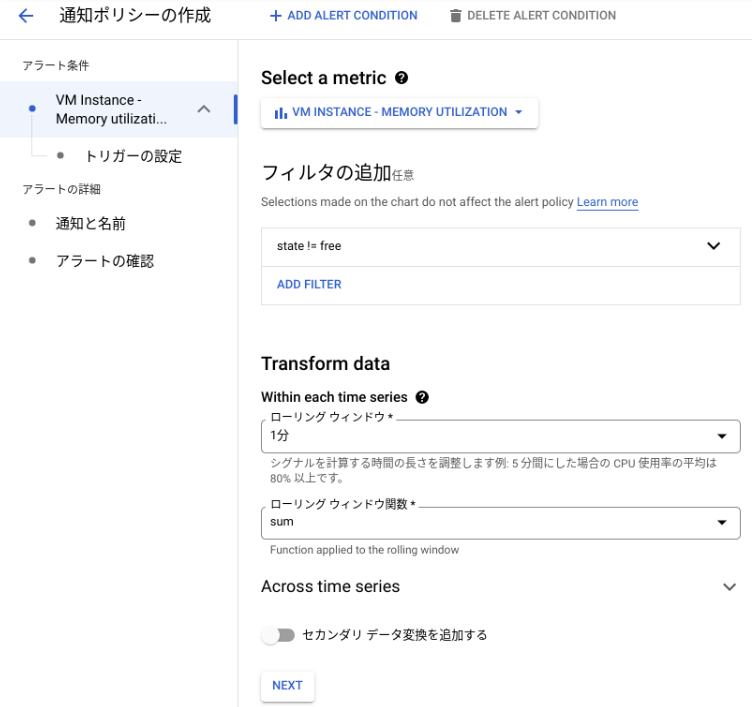Select トリガーの設定 step in sidebar
Screen dimensions: 752x707
tap(133, 156)
